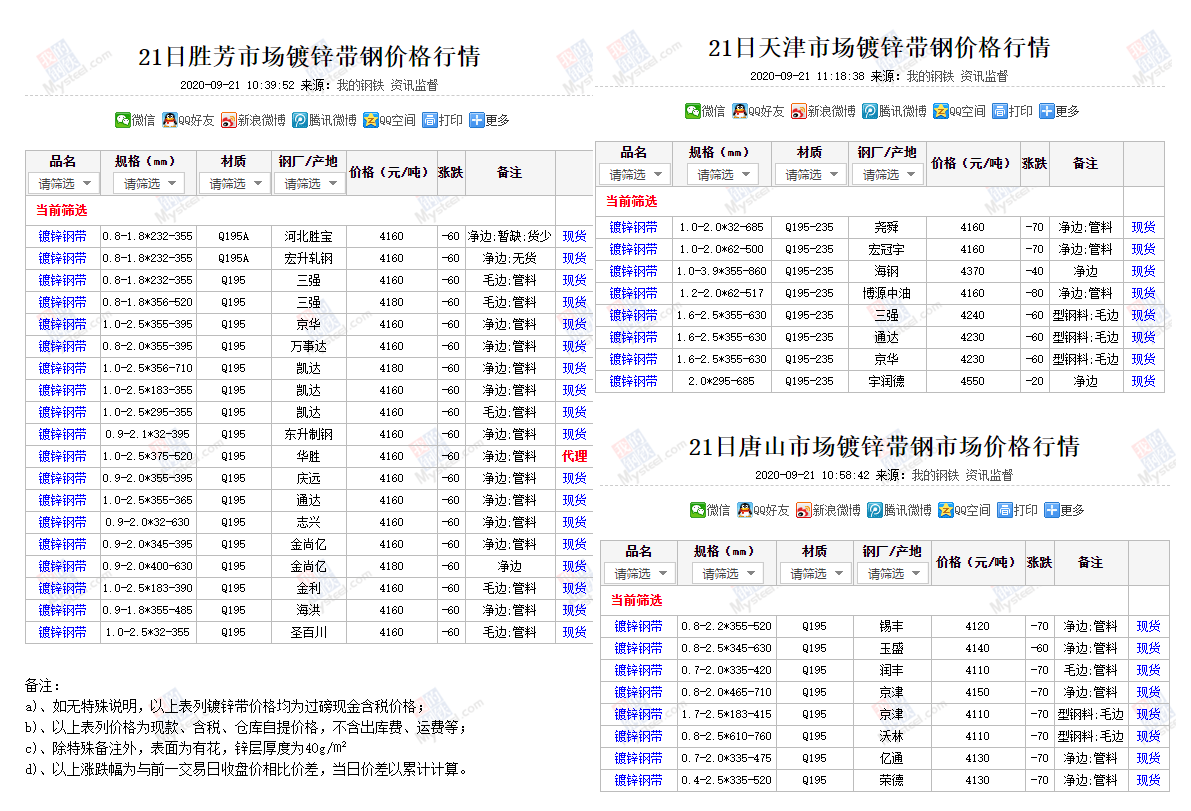Share Tangshan article to Sina Weibo icon

(804, 510)
